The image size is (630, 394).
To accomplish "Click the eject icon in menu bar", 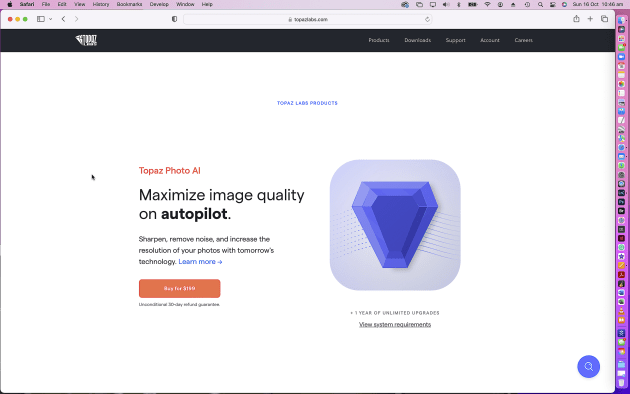I will 513,4.
